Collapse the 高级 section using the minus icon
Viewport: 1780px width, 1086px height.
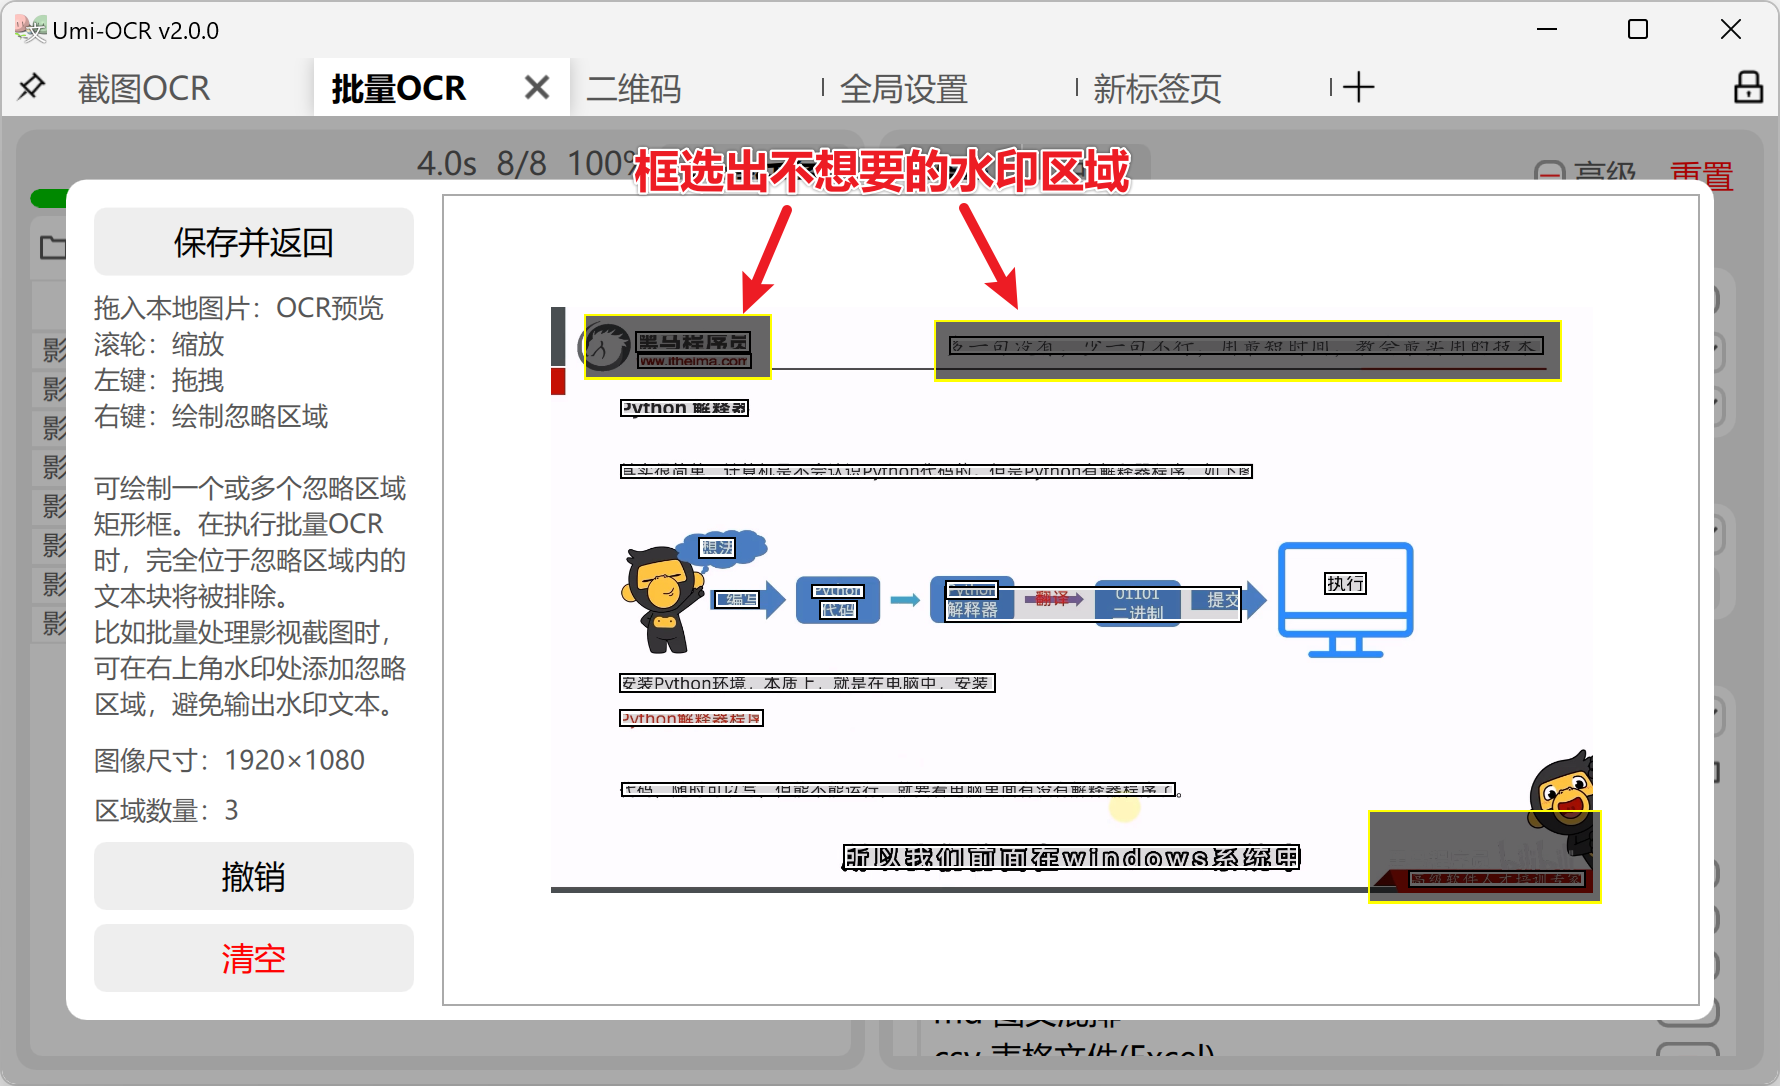coord(1549,172)
